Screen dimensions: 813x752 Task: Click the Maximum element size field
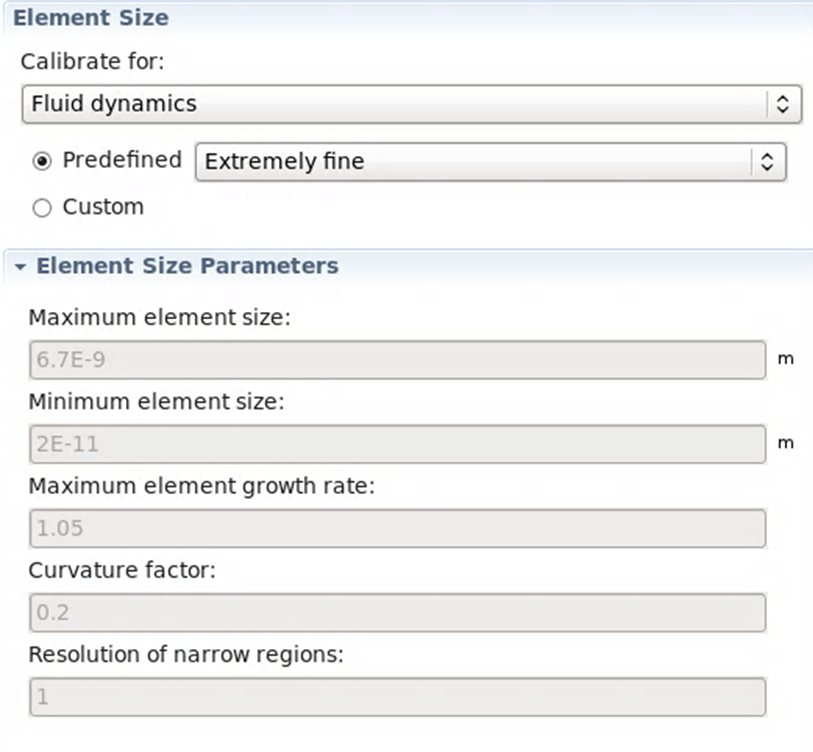coord(398,359)
